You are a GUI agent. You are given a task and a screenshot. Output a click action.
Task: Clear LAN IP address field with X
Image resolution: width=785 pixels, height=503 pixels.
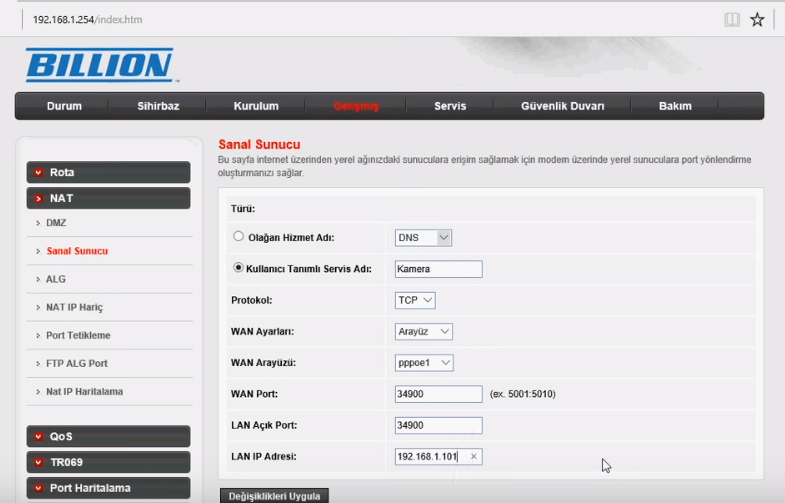click(474, 456)
